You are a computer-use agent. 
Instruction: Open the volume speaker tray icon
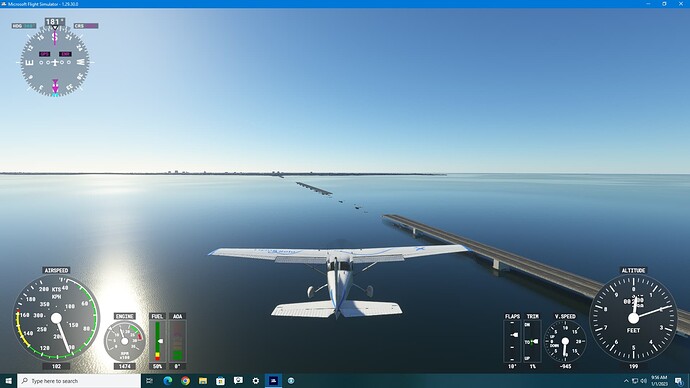click(643, 381)
